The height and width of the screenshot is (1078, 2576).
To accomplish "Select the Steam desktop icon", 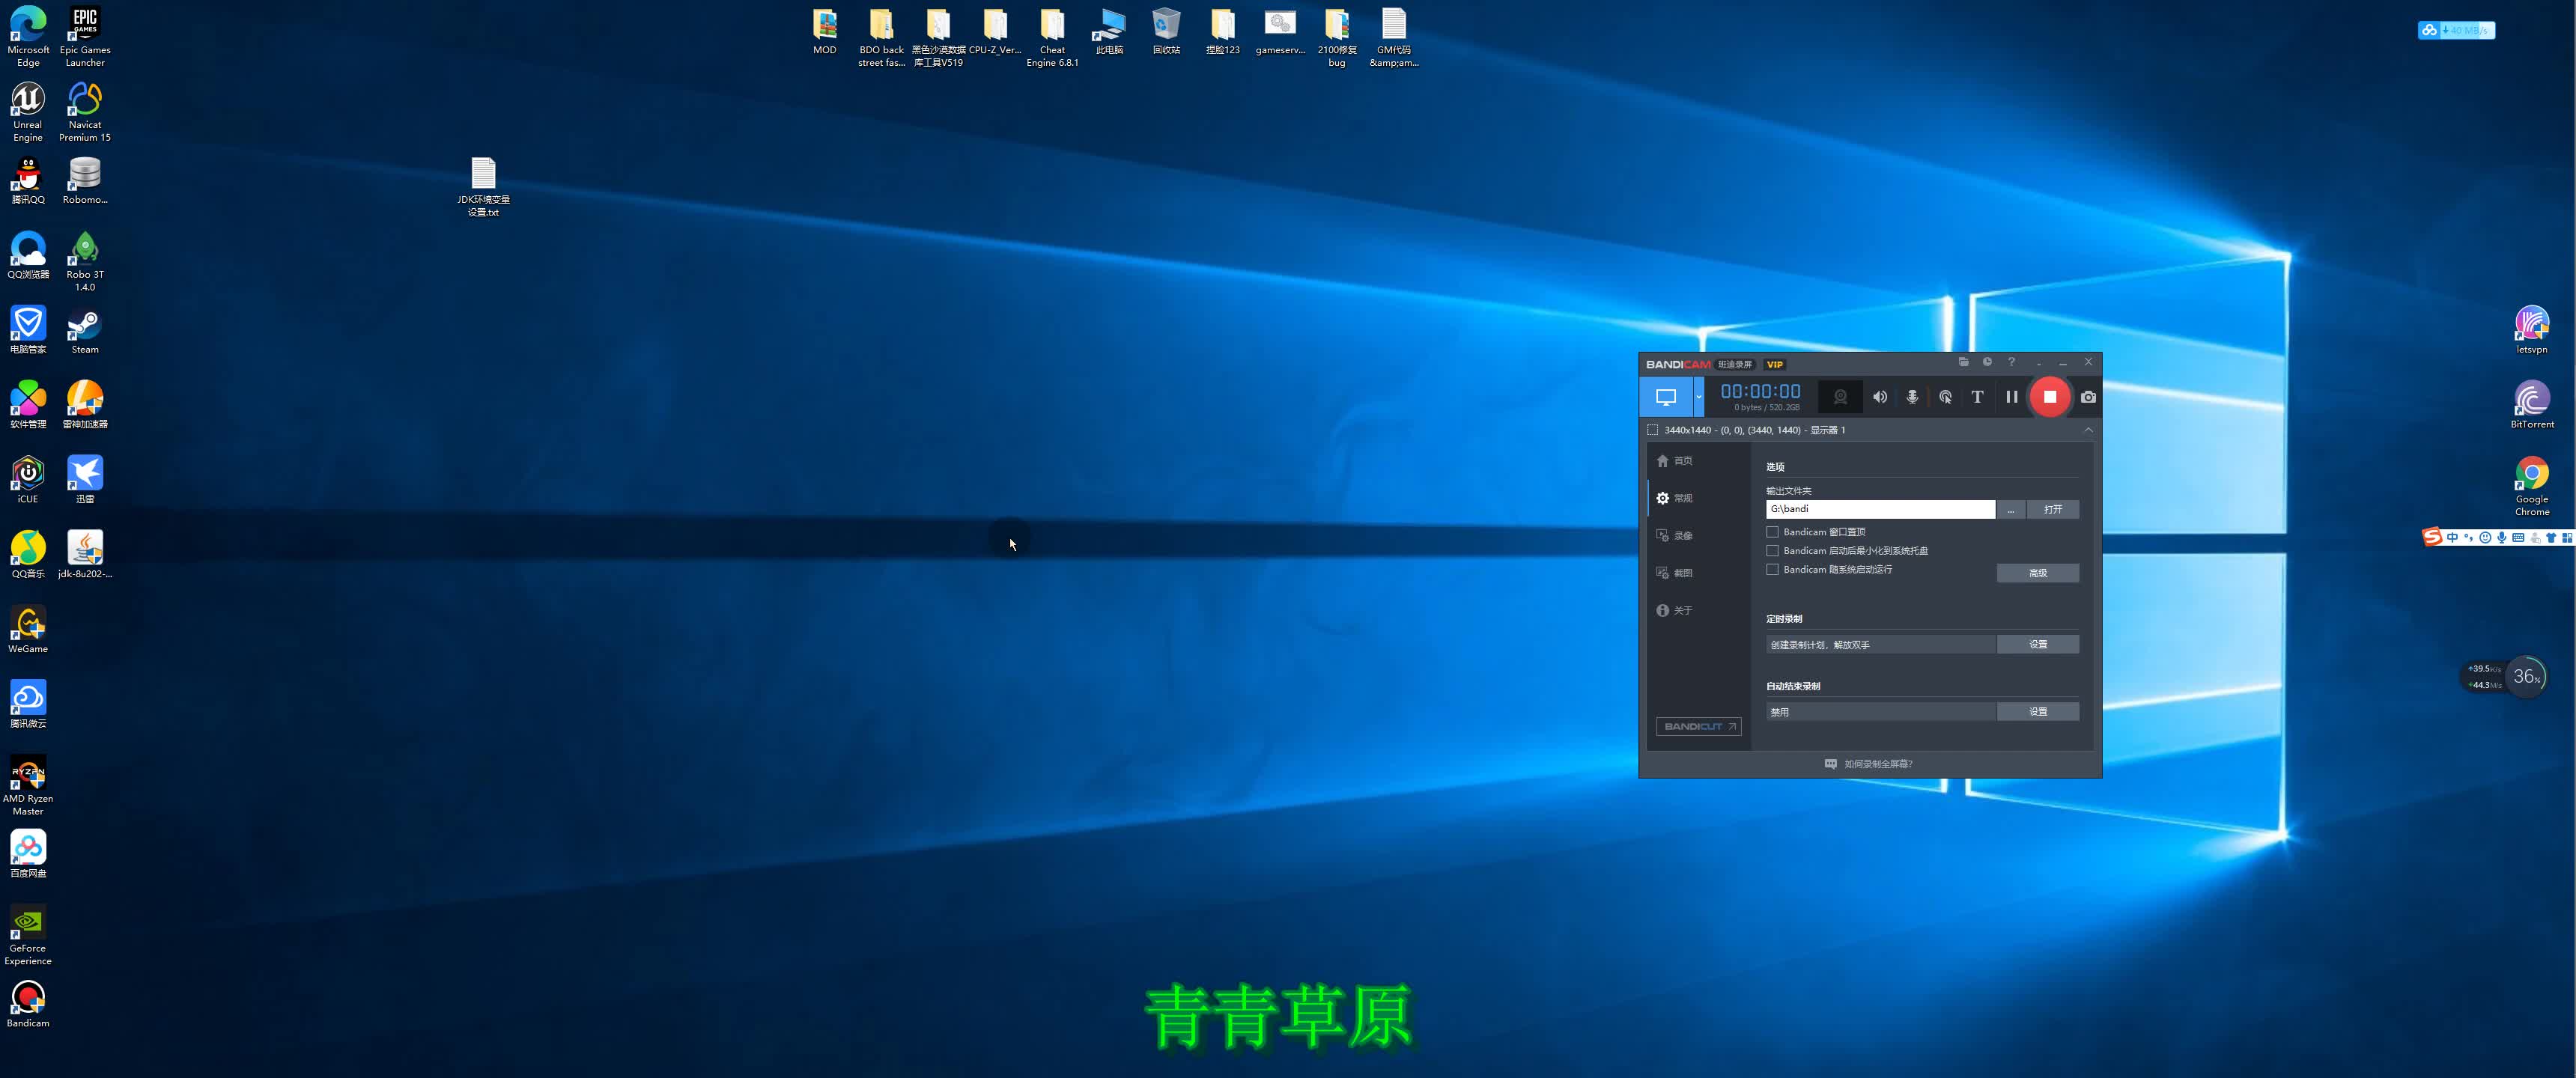I will coord(85,331).
